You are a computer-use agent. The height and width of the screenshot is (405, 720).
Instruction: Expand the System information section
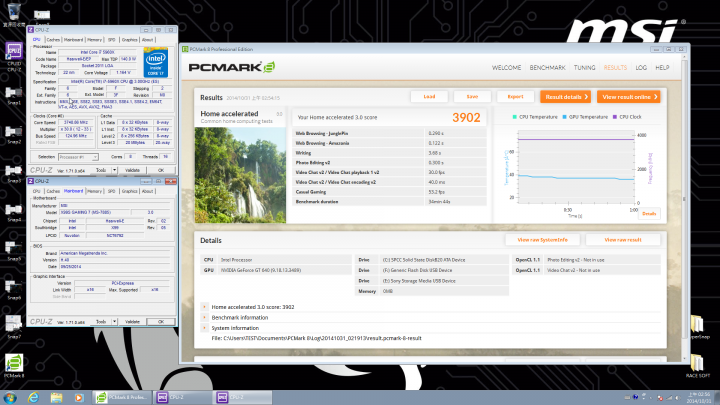click(205, 328)
